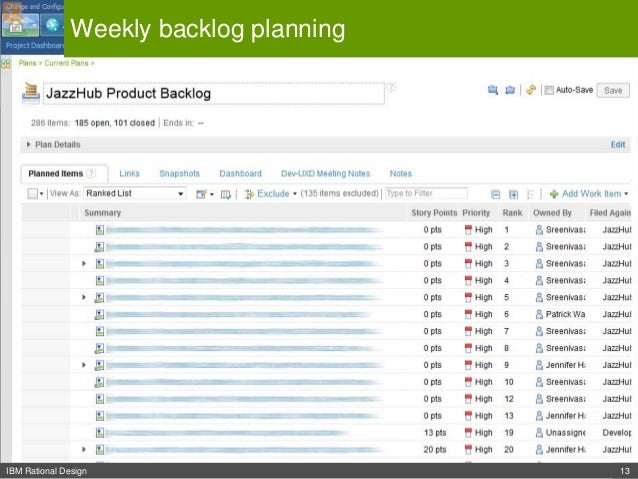Click the Priority column header
This screenshot has width=638, height=479.
(476, 213)
